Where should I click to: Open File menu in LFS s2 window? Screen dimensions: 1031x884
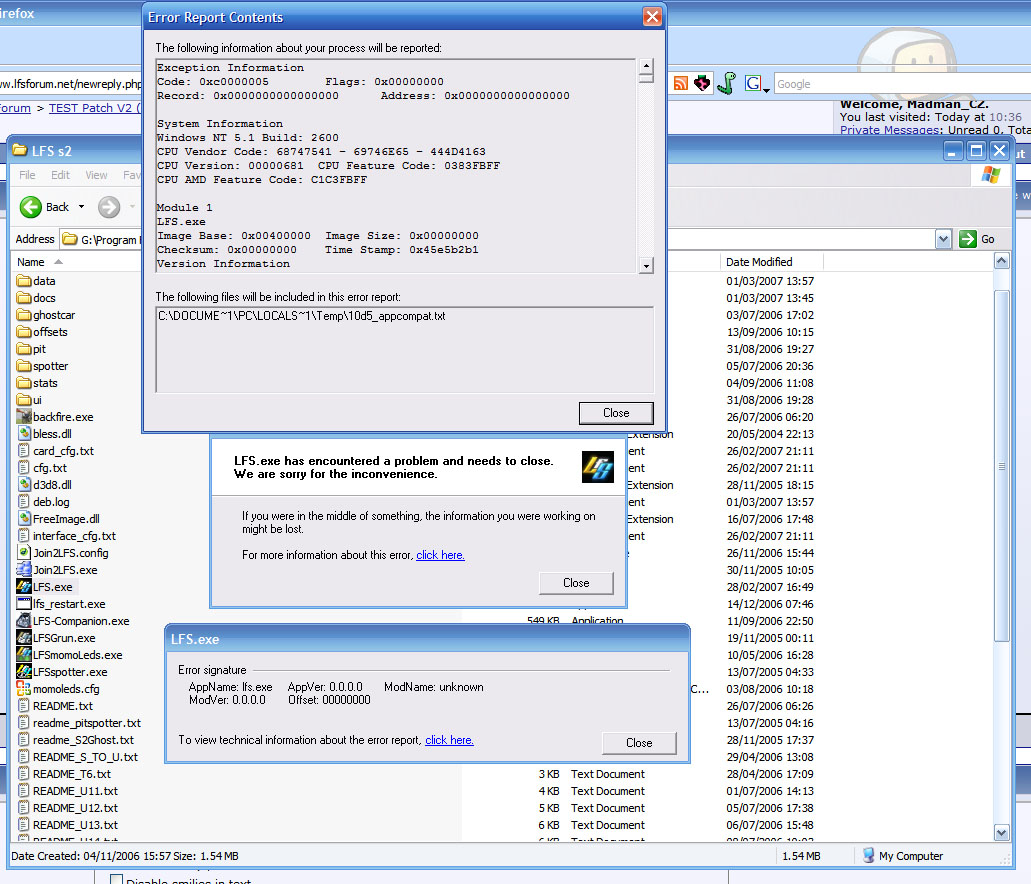[x=28, y=175]
